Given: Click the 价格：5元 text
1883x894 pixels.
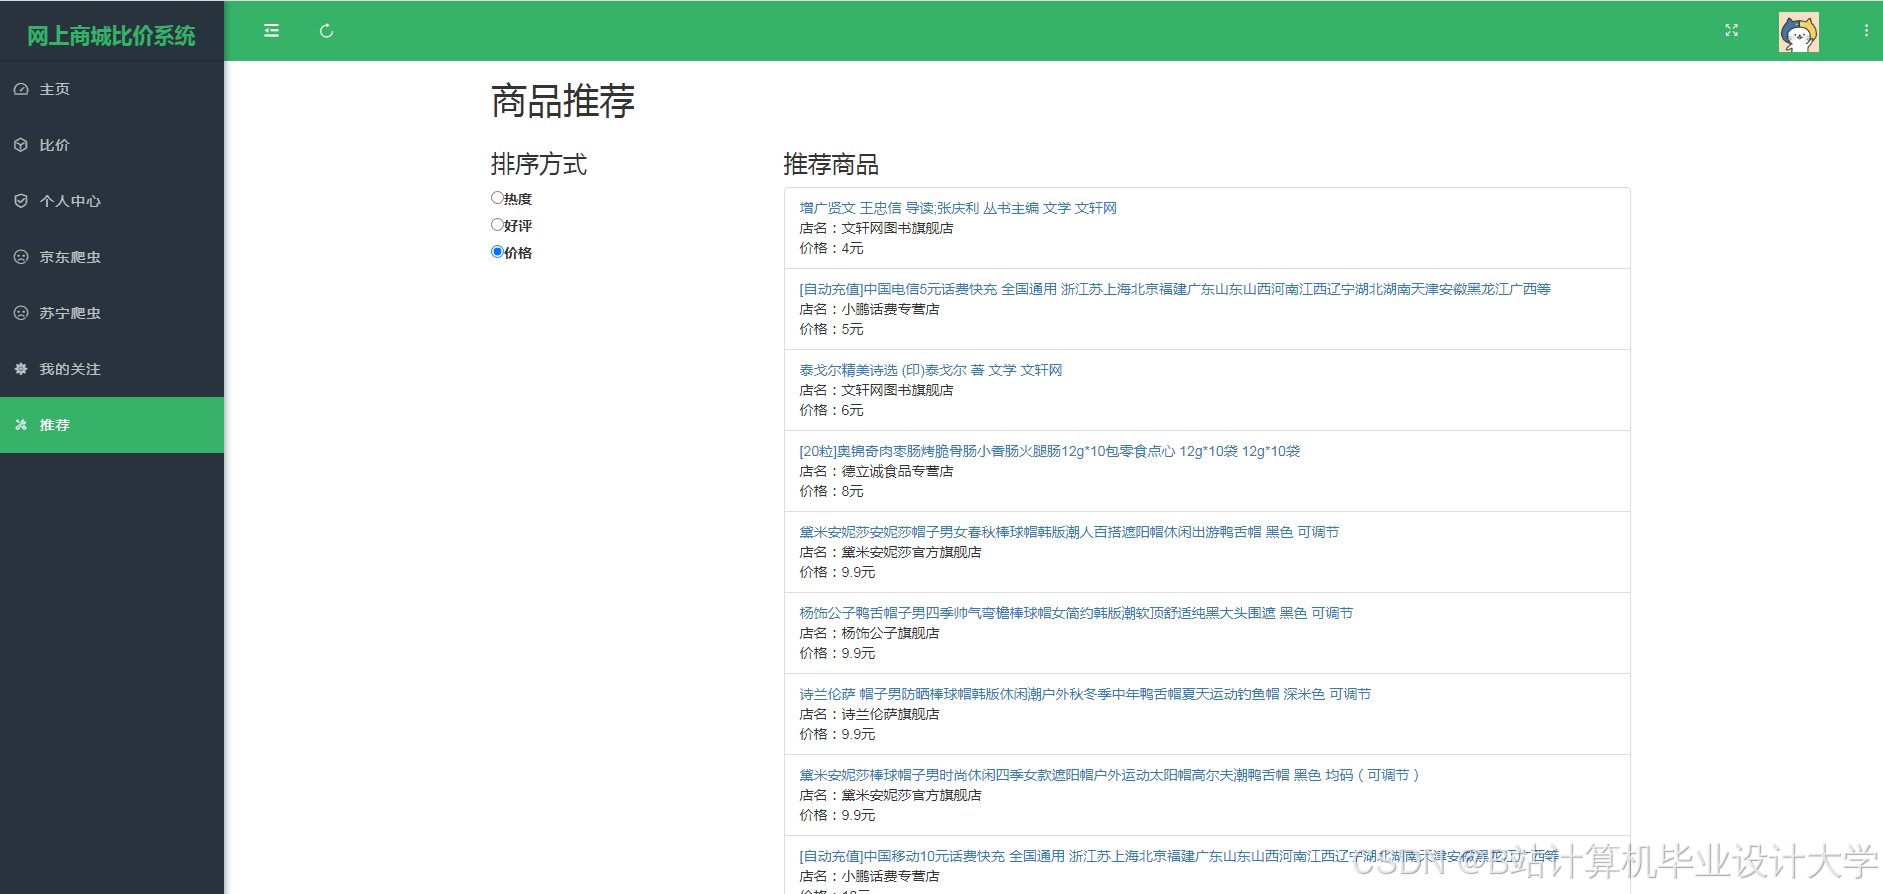Looking at the screenshot, I should coord(831,329).
